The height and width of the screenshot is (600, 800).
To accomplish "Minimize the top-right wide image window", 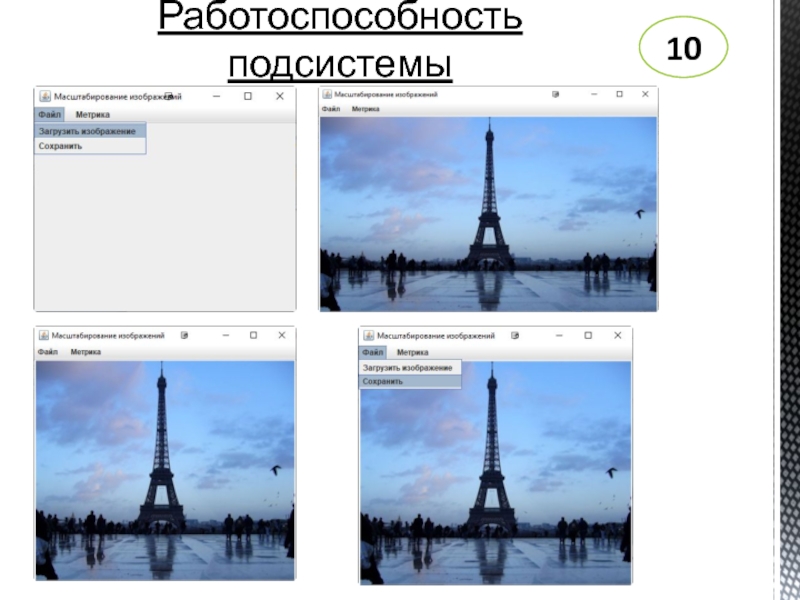I will click(594, 94).
